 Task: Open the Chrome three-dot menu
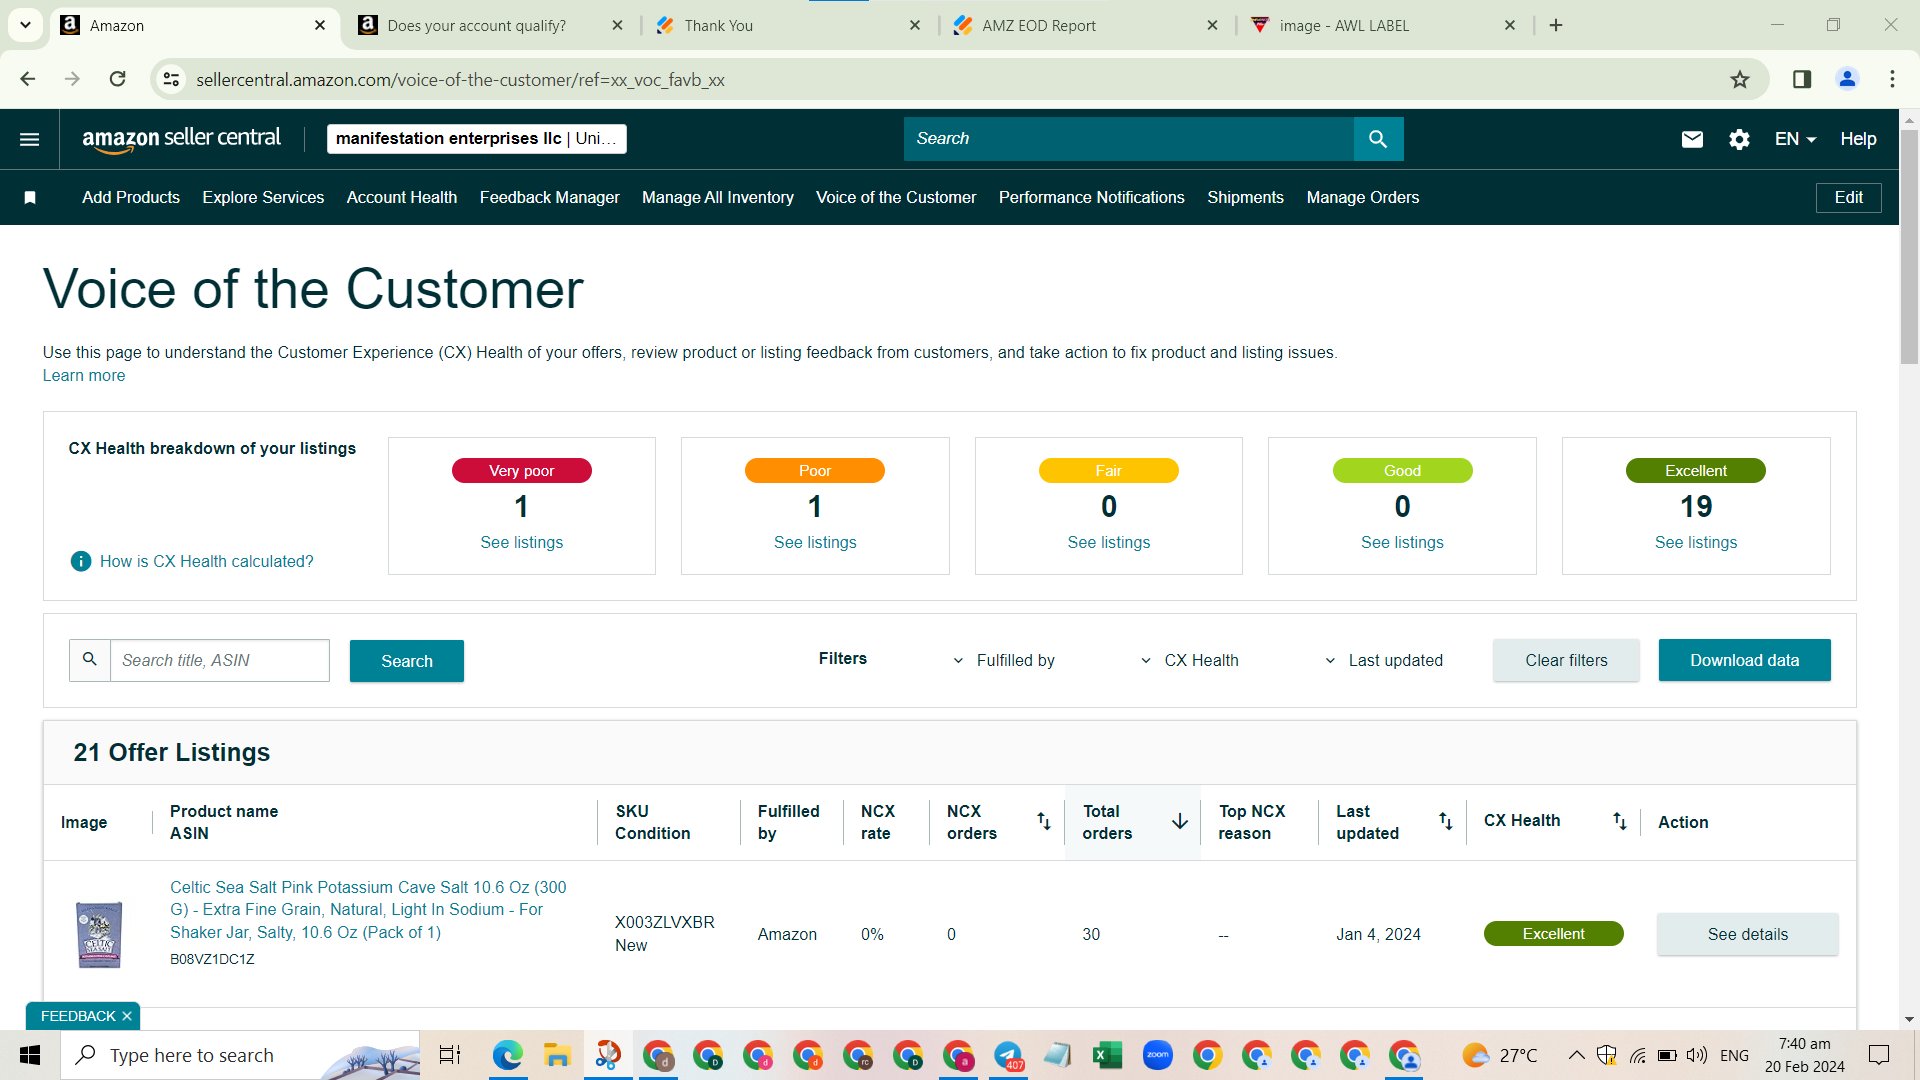[1892, 79]
